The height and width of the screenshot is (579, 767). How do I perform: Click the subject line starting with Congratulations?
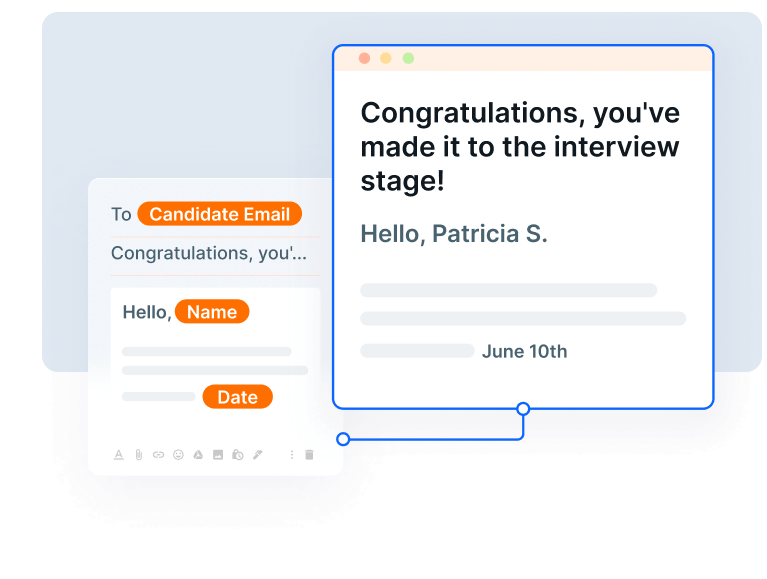(208, 253)
